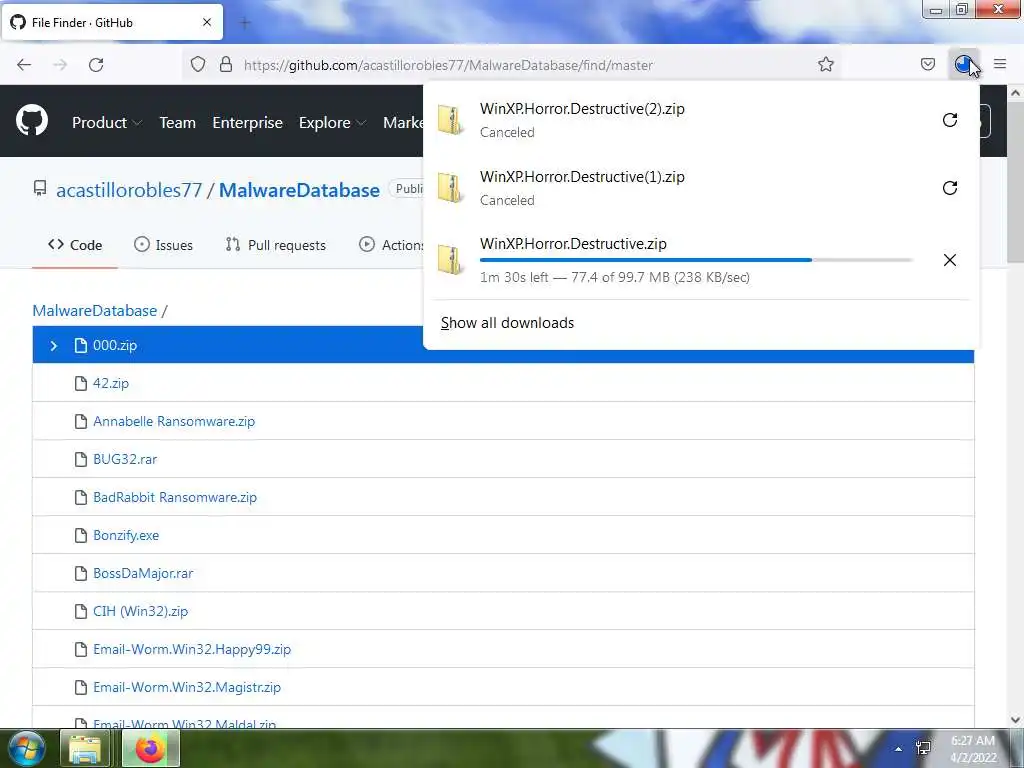This screenshot has height=768, width=1024.
Task: Switch to the Code tab
Action: click(x=75, y=245)
